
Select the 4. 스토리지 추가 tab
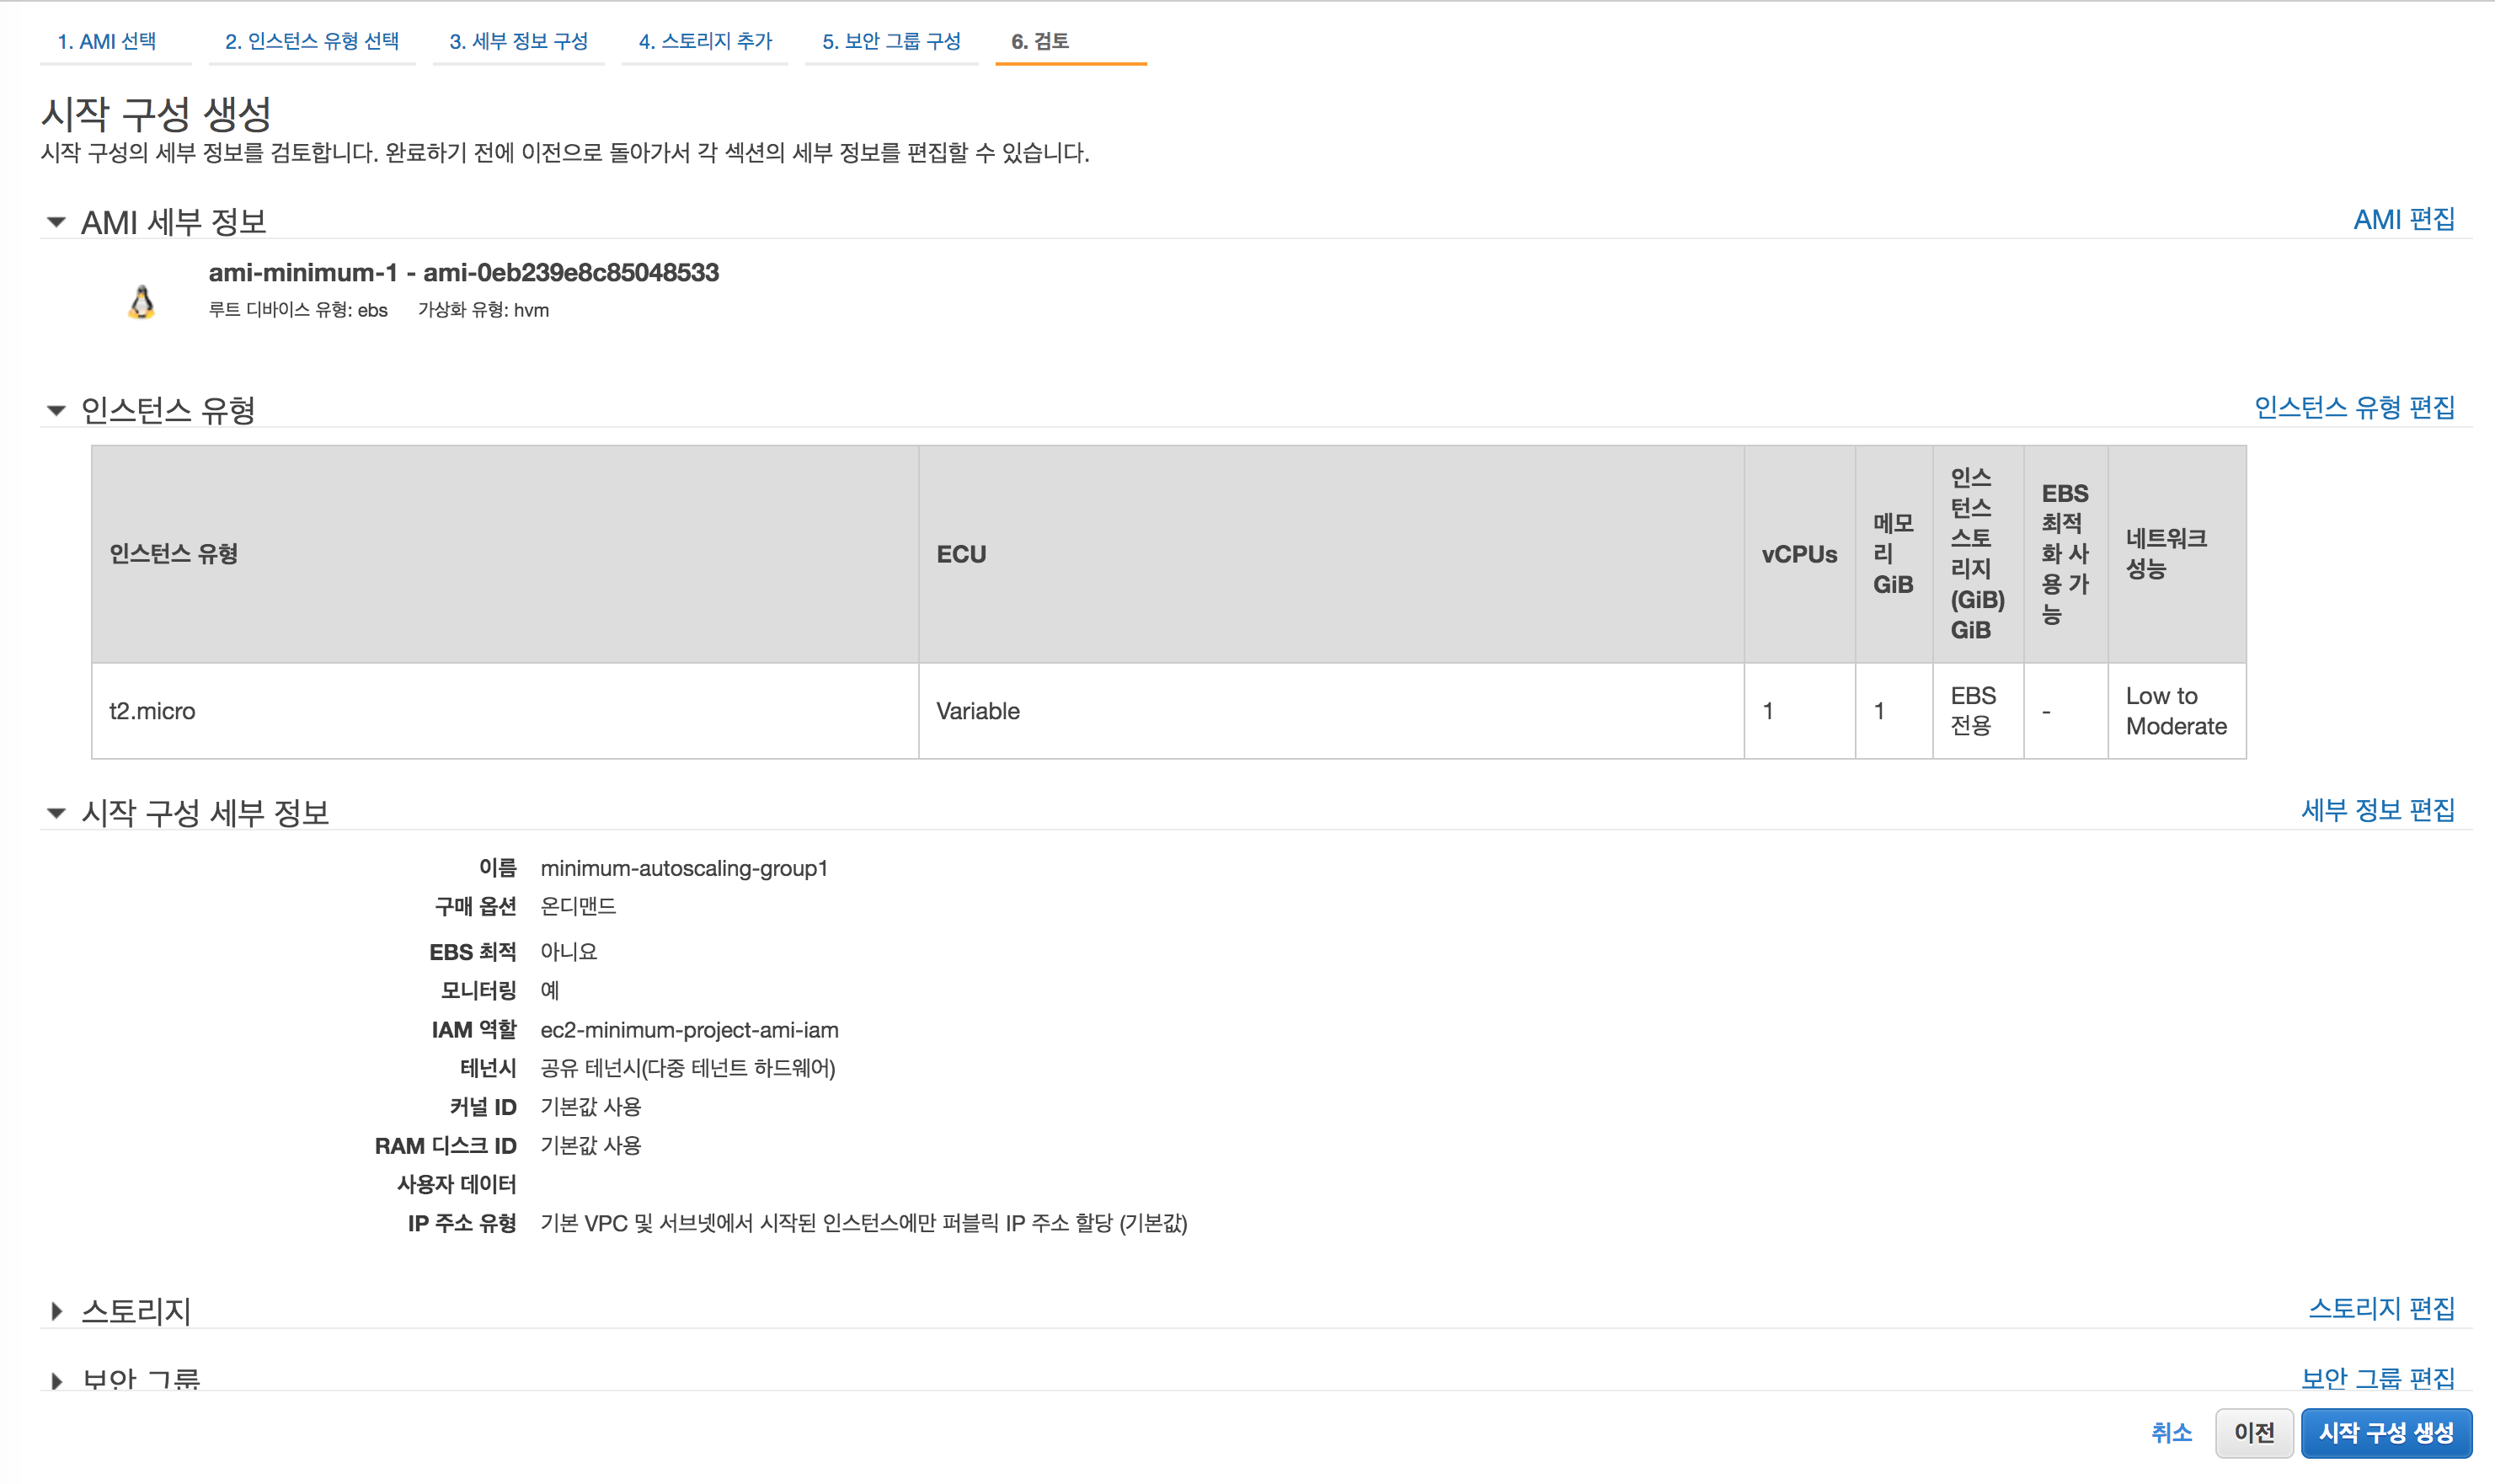[x=705, y=41]
